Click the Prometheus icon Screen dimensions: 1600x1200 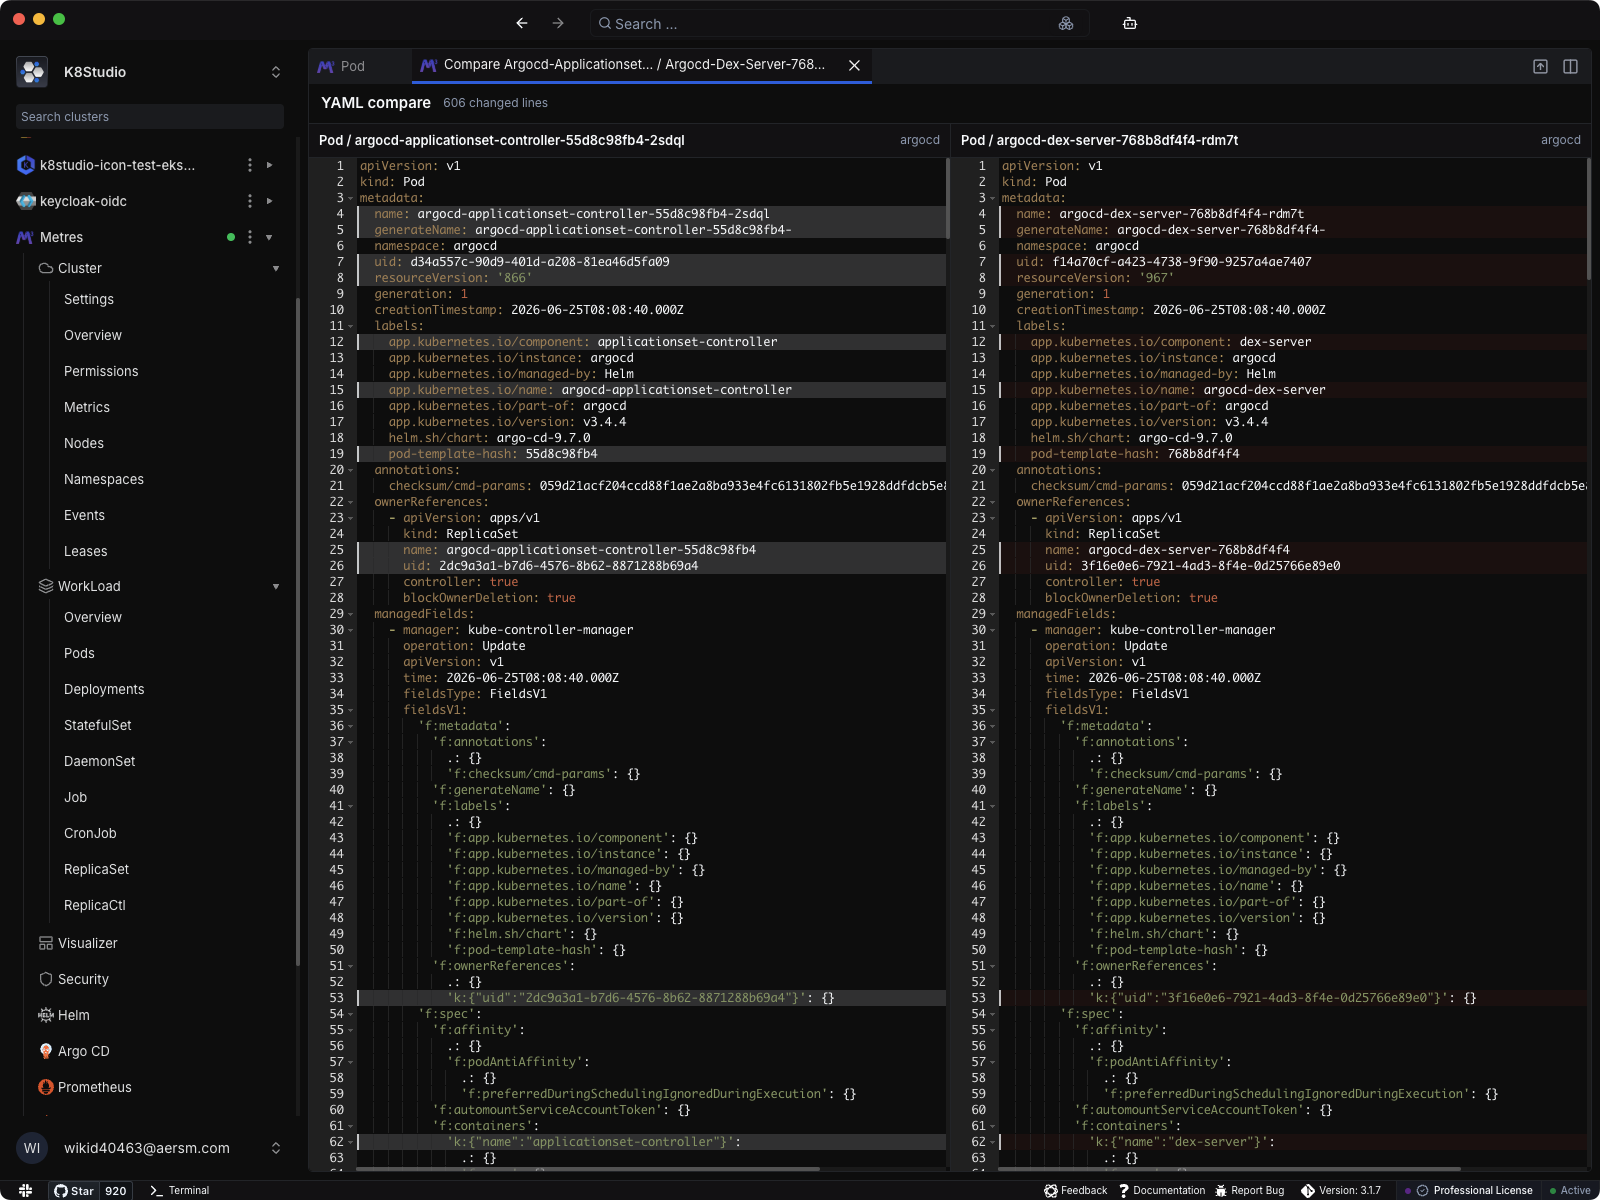point(46,1087)
